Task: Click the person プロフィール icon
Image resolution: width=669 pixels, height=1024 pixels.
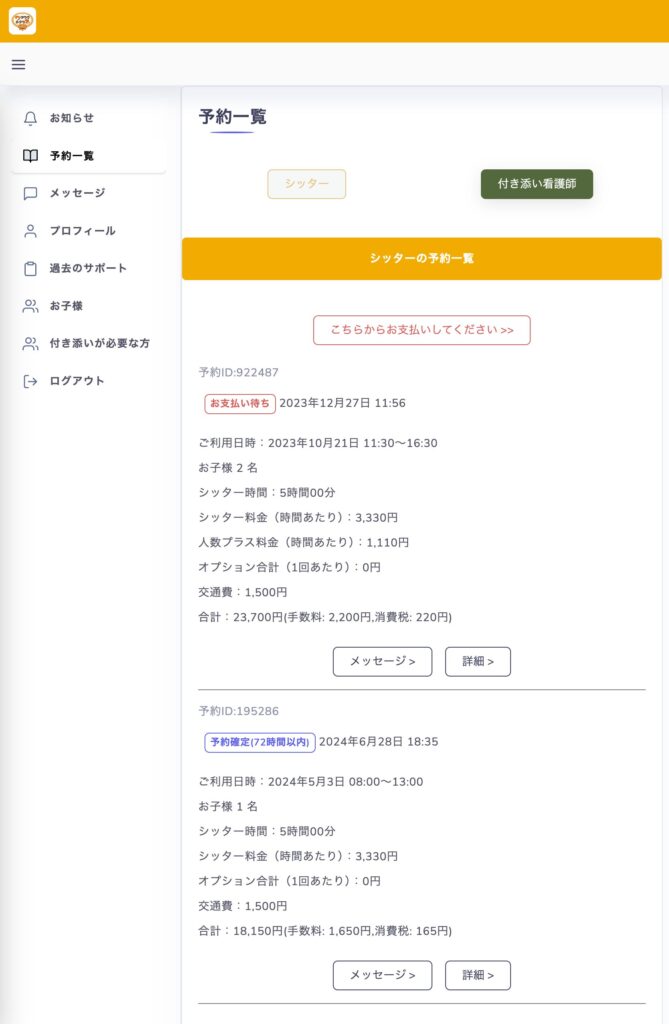Action: (30, 231)
